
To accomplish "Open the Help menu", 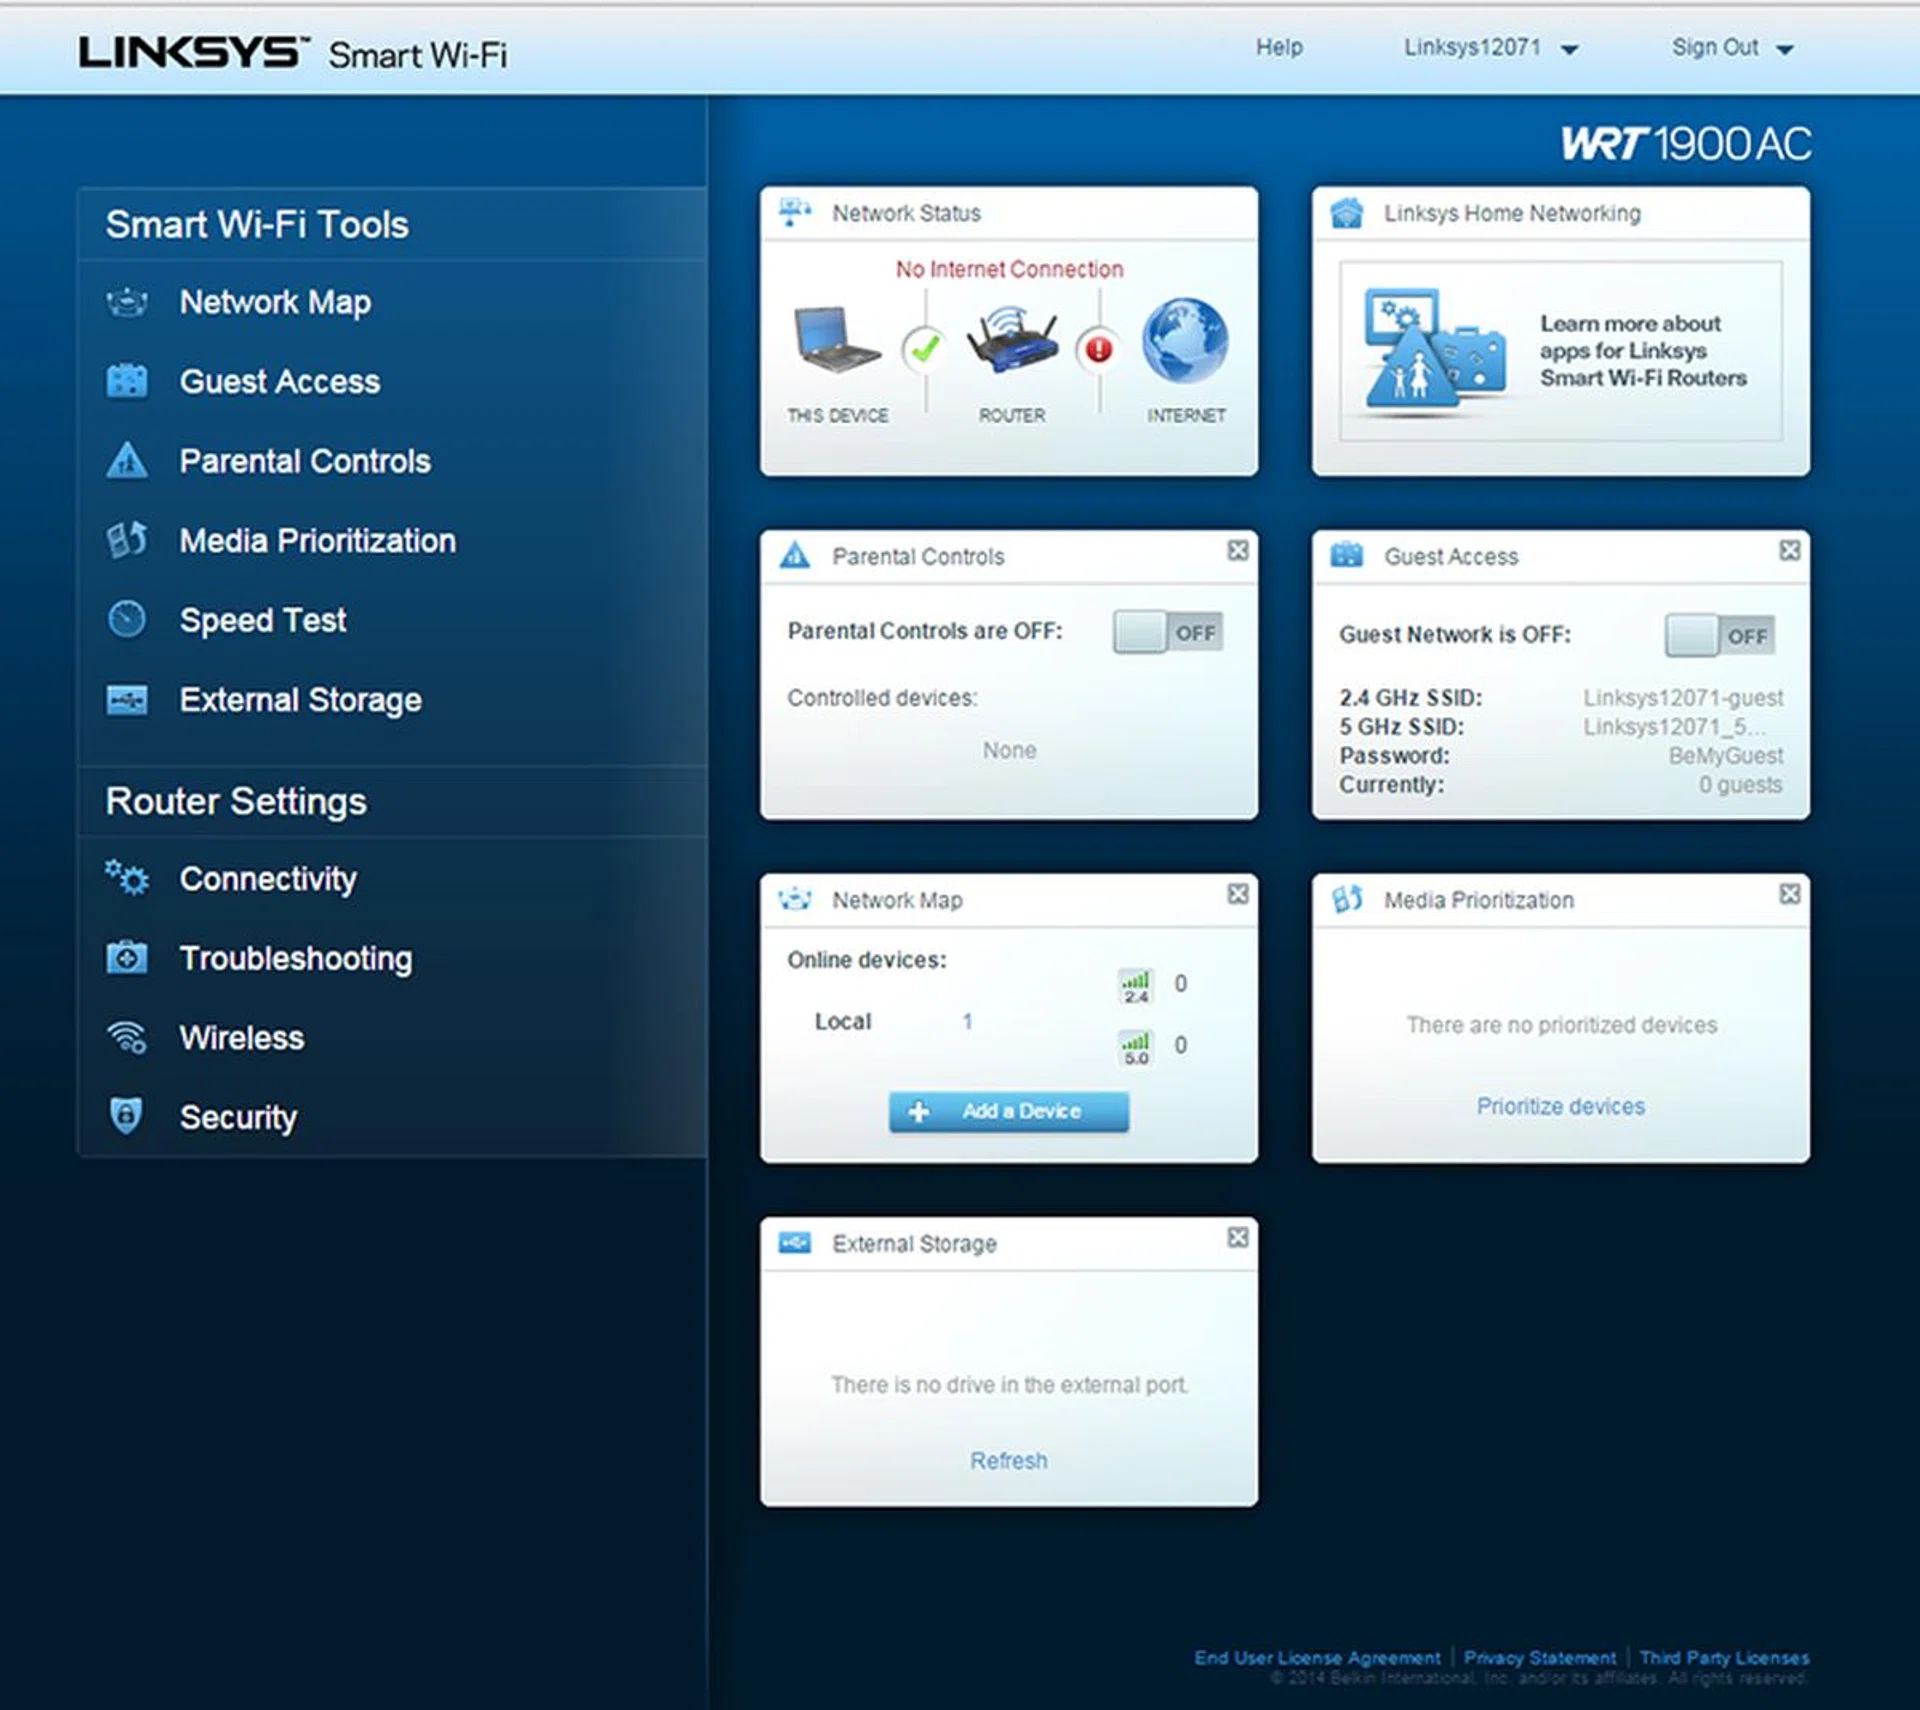I will click(1280, 47).
